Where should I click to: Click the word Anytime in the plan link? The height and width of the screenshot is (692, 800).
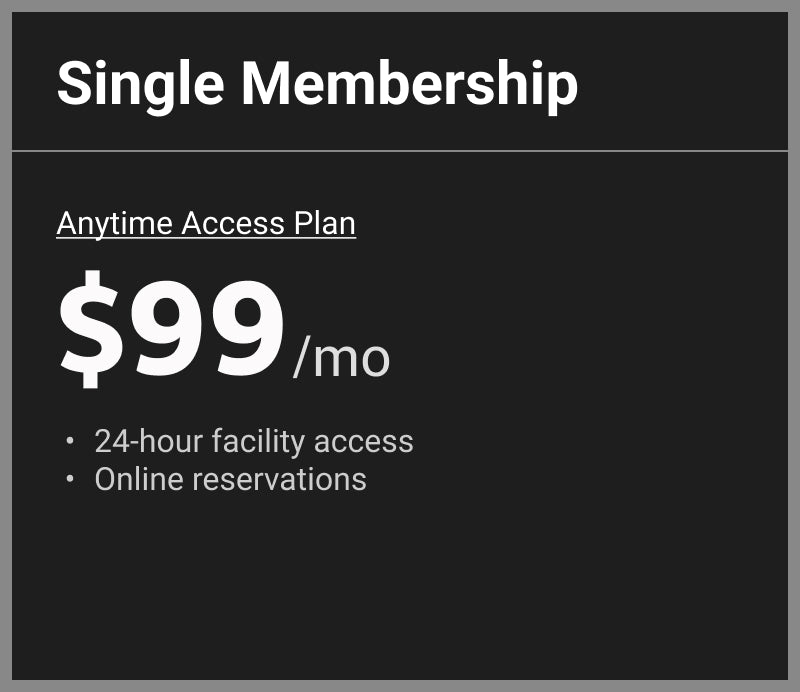[115, 224]
